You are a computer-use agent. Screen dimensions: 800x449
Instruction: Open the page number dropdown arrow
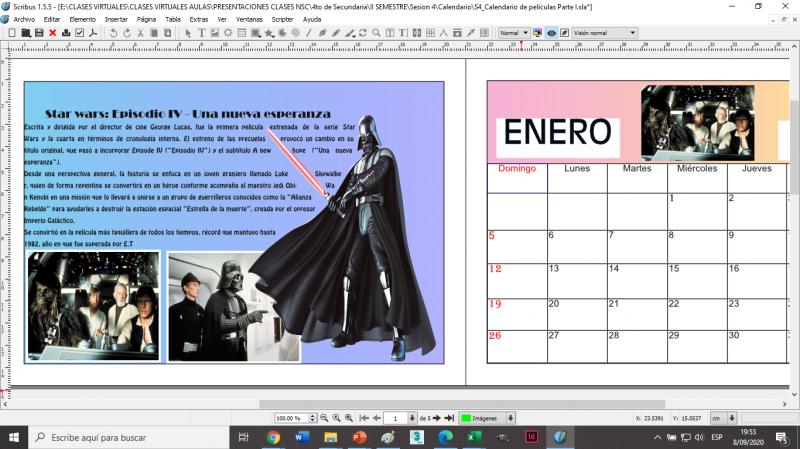(x=412, y=418)
